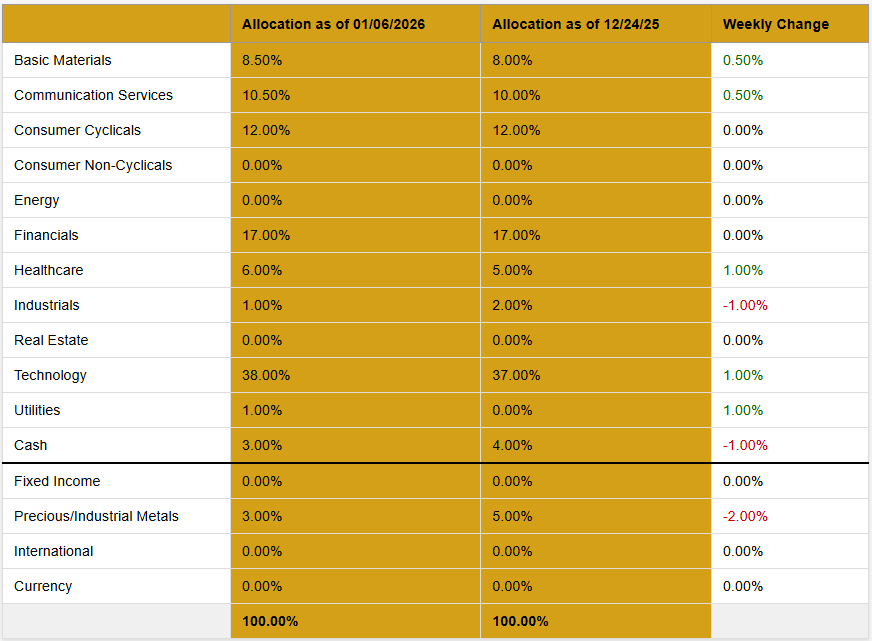The image size is (872, 641).
Task: Click Basic Materials 8.50% allocation cell
Action: [355, 60]
